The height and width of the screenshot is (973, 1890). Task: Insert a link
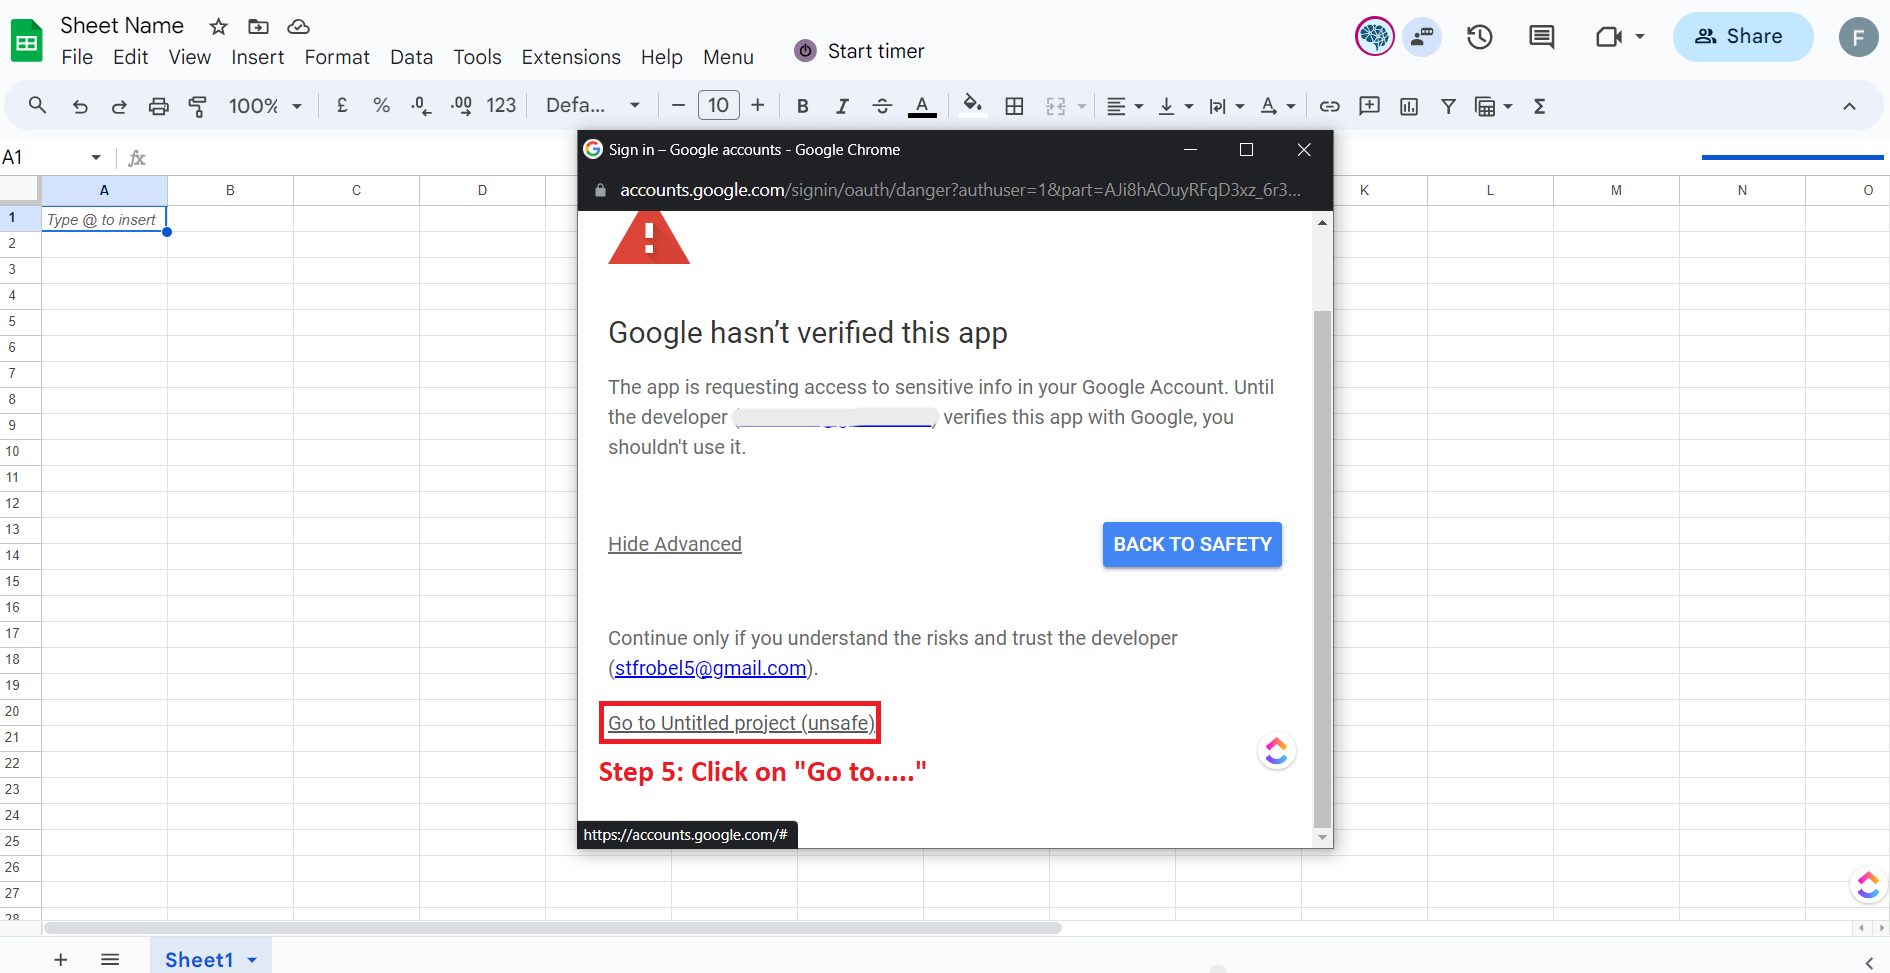1329,106
